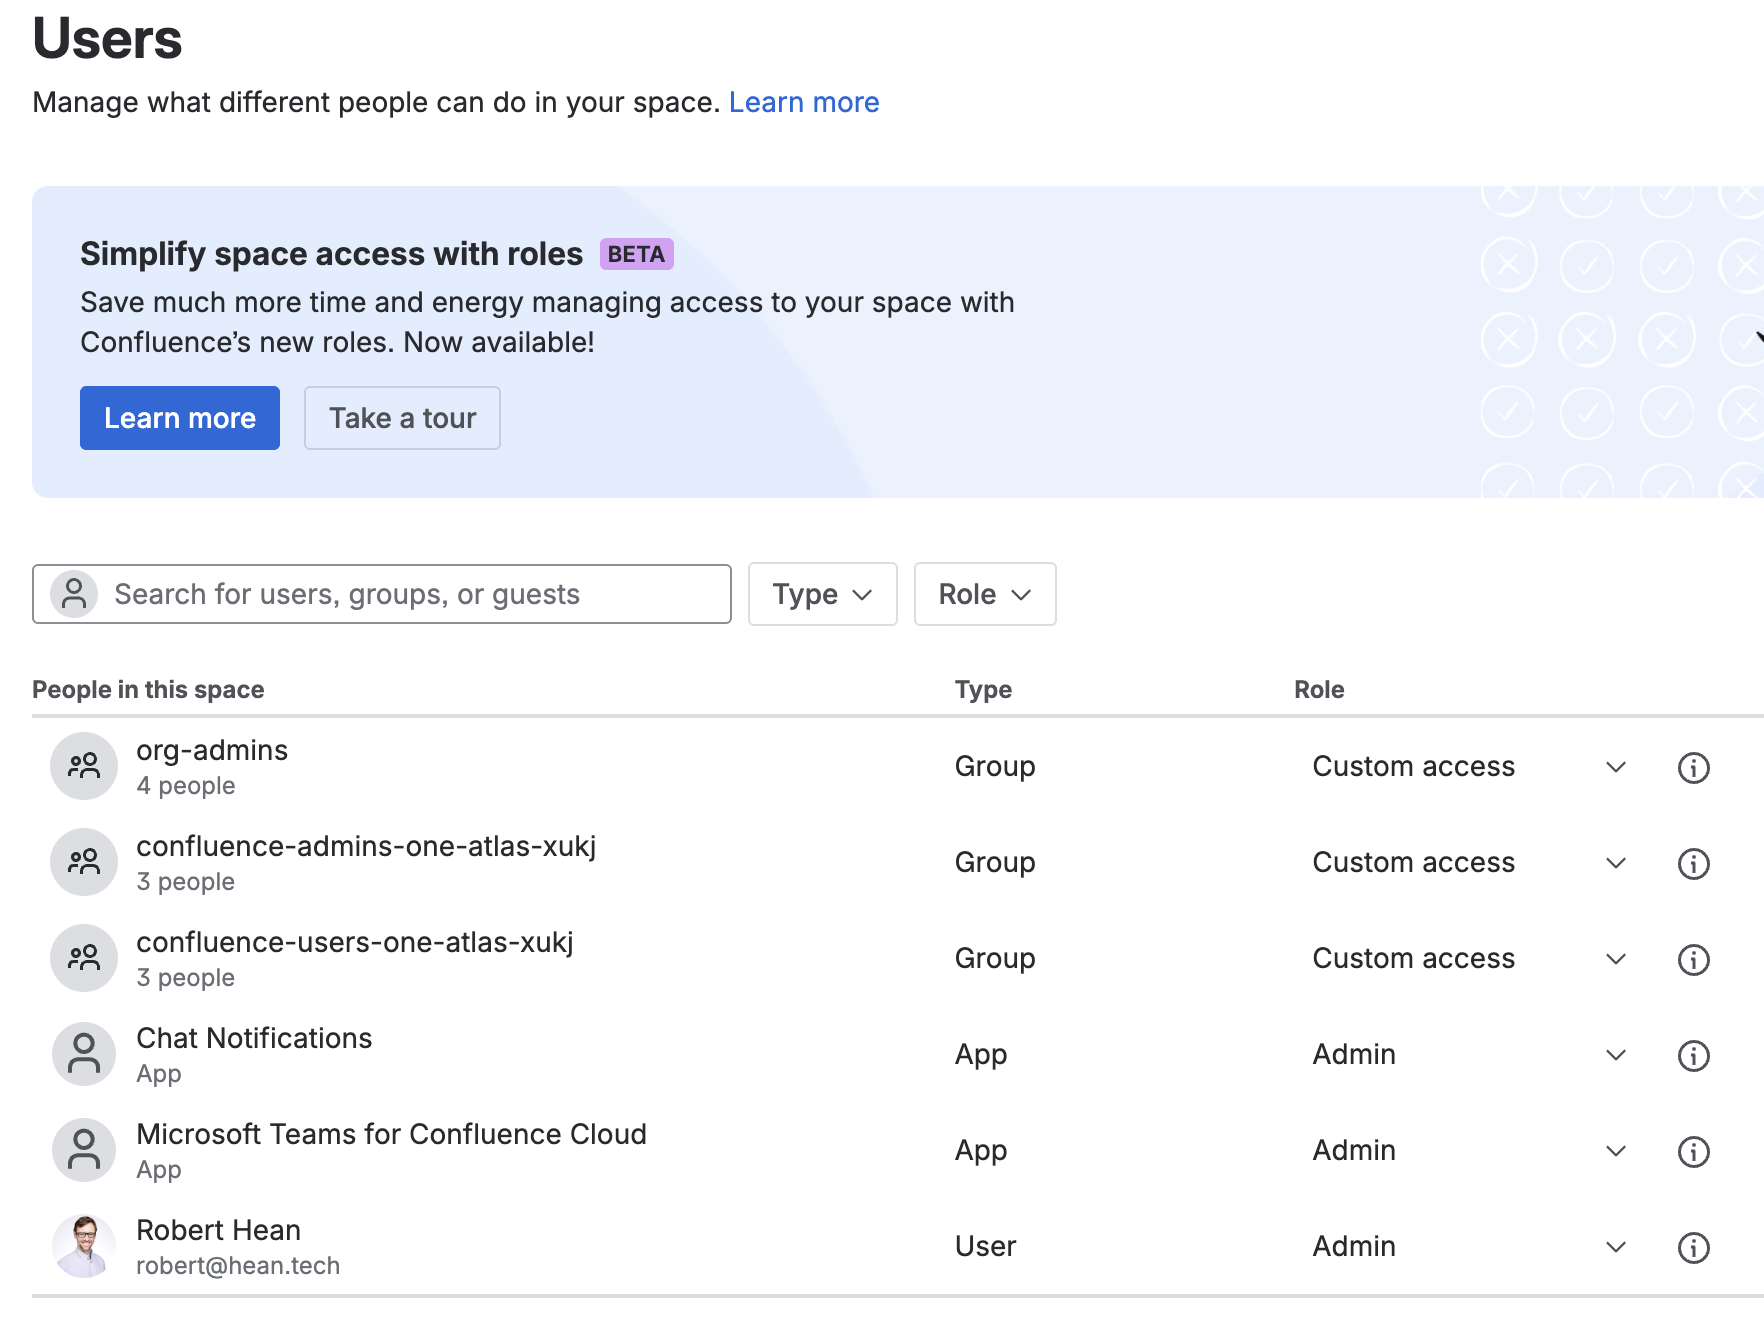
Task: Click the info icon for Chat Notifications
Action: click(x=1692, y=1056)
